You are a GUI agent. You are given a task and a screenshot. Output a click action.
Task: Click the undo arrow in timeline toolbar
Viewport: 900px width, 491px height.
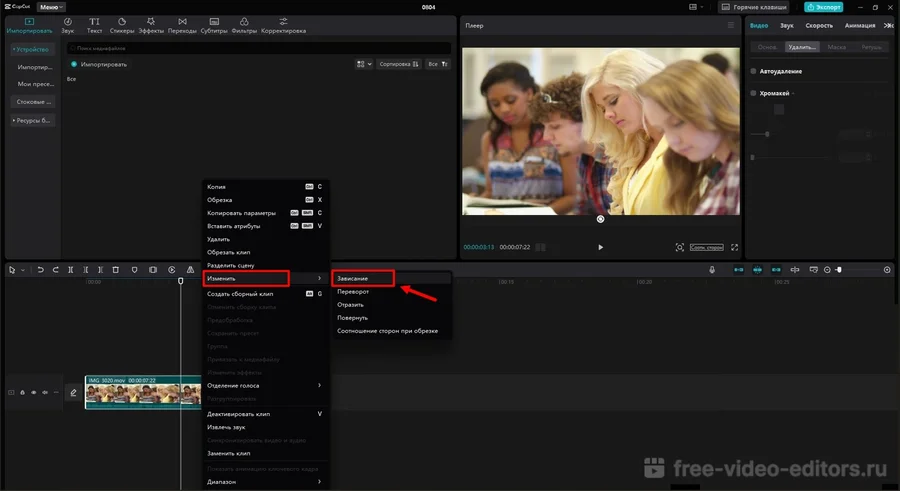tap(42, 270)
